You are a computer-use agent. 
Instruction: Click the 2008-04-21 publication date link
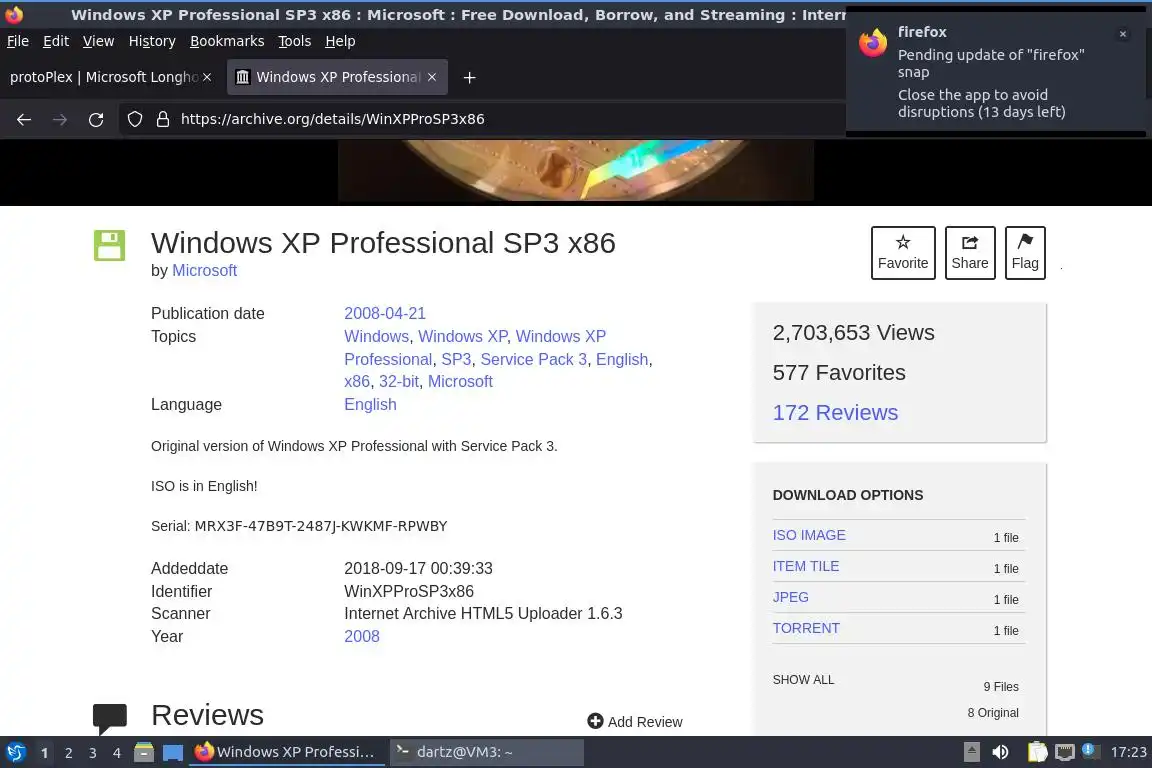click(x=385, y=313)
